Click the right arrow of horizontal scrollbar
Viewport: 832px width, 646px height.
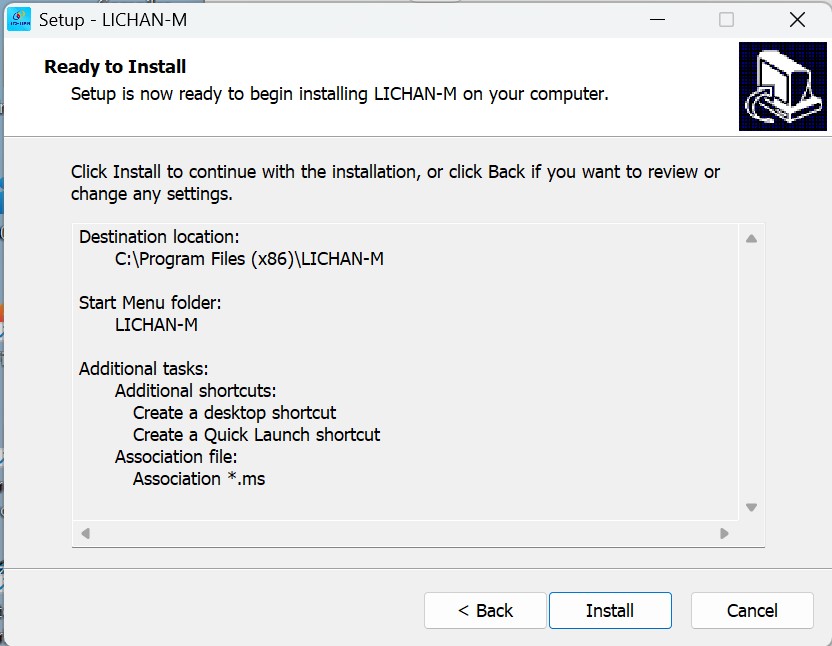pyautogui.click(x=724, y=533)
